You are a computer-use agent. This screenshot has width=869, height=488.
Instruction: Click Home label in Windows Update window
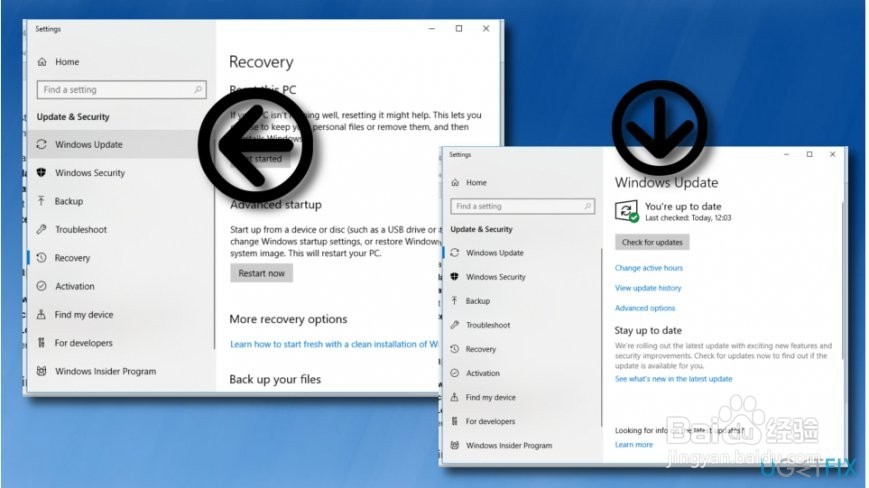coord(476,182)
